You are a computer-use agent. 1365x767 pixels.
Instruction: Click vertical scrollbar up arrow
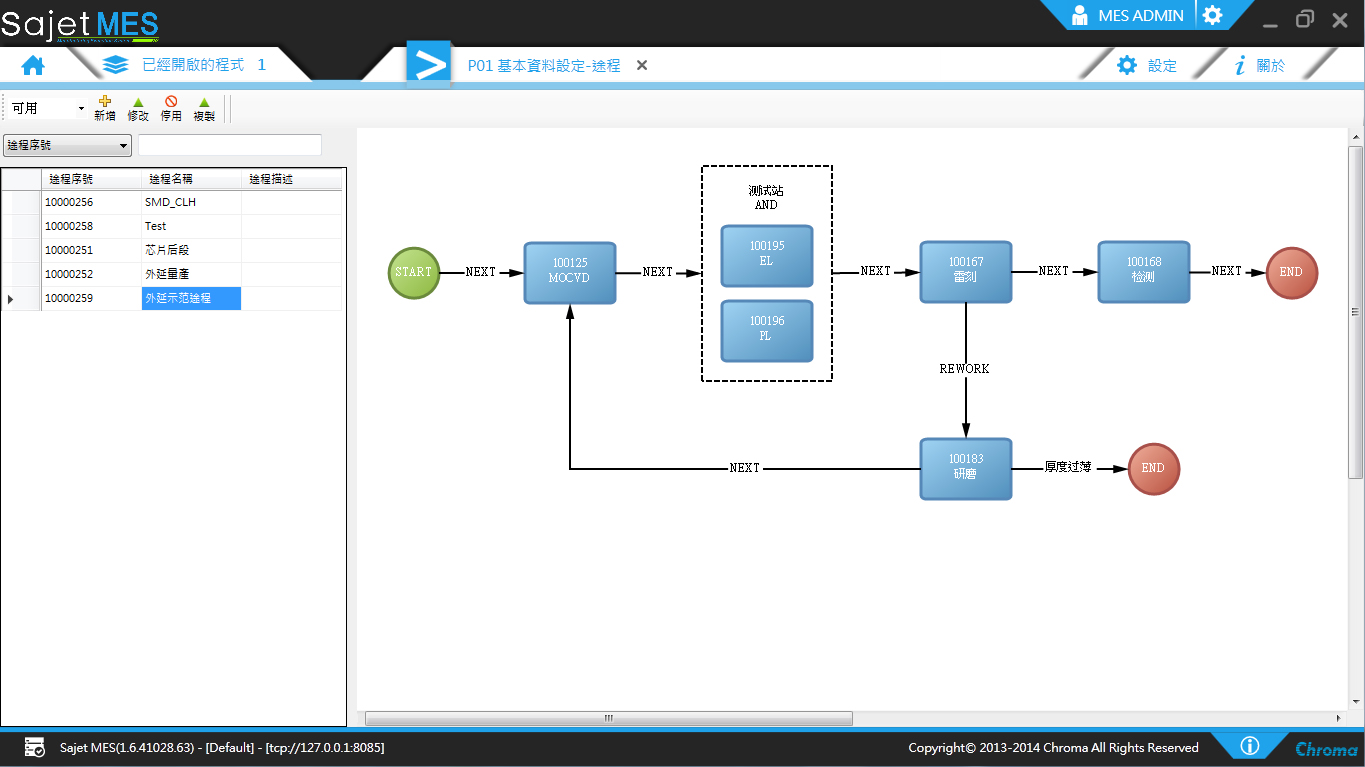[x=1356, y=137]
